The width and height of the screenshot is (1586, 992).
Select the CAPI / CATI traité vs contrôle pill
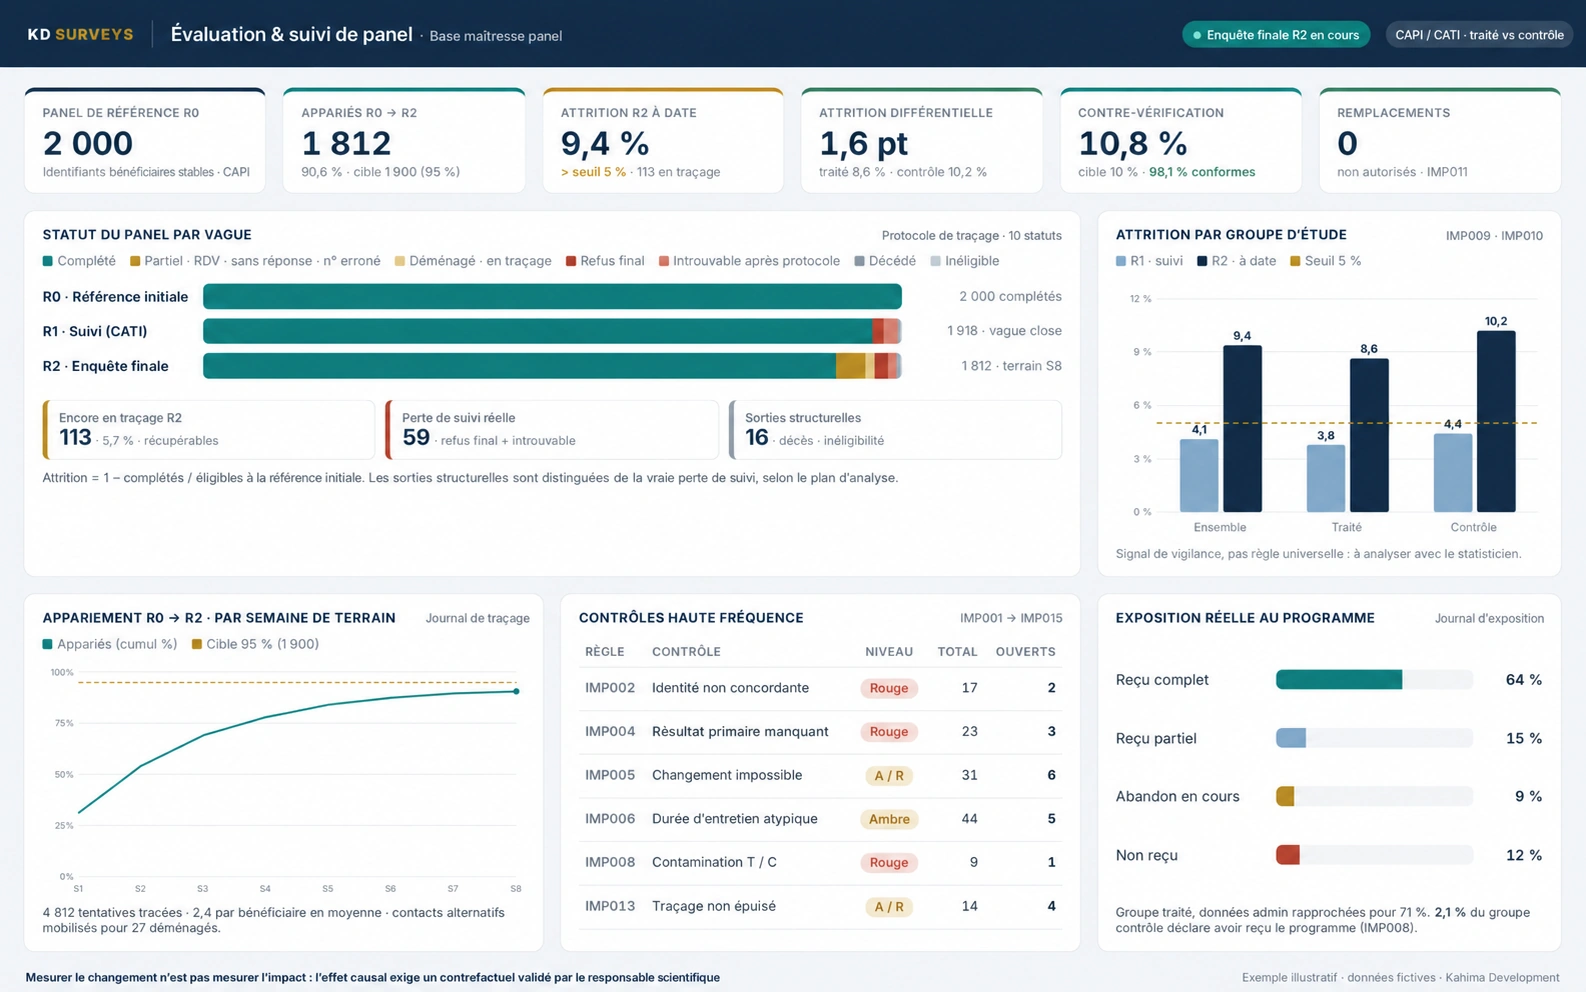coord(1479,35)
